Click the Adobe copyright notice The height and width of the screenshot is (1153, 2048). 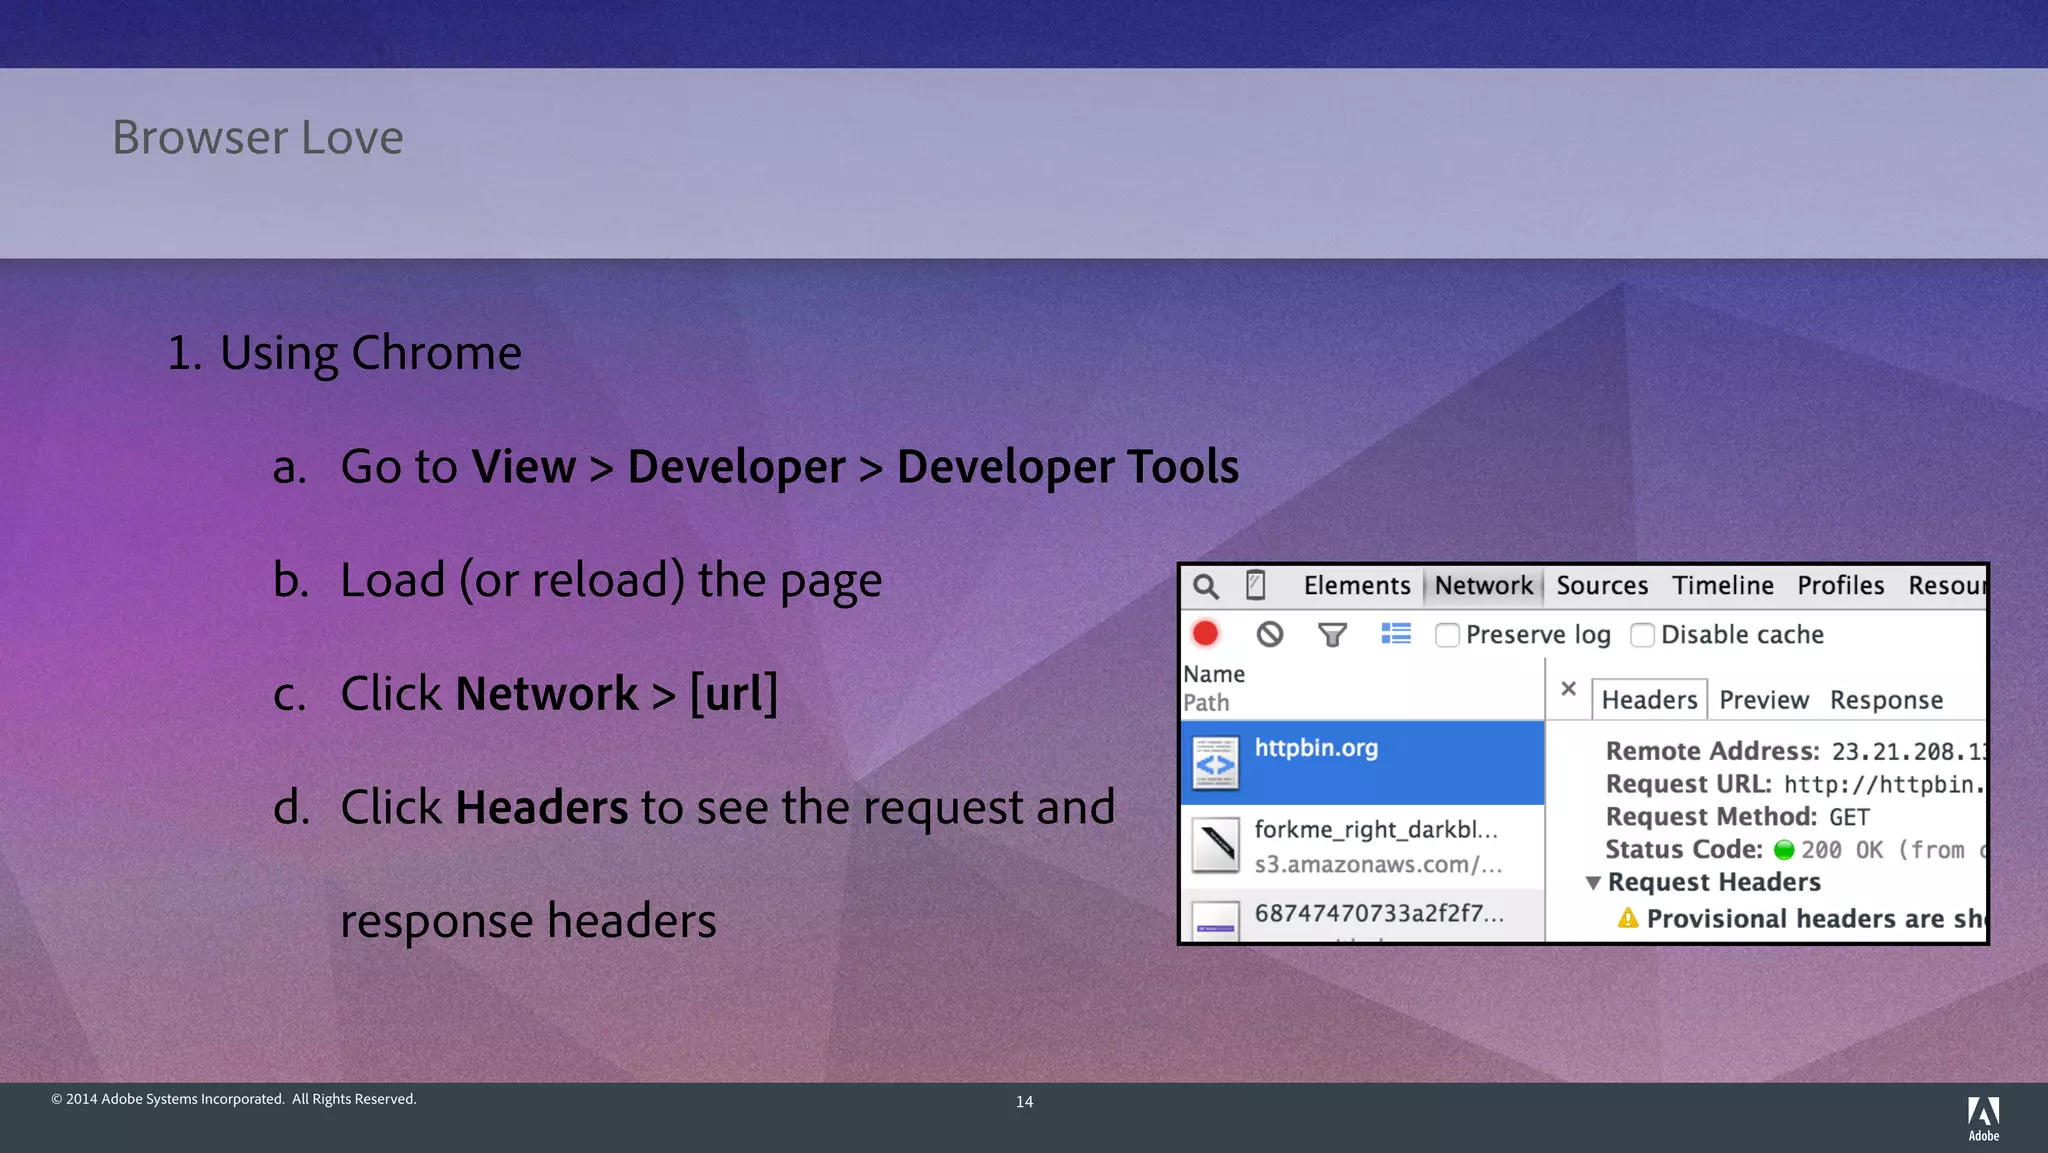click(233, 1098)
